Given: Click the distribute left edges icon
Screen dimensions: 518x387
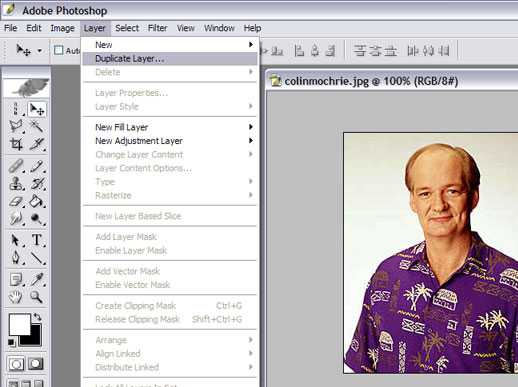Looking at the screenshot, I should (413, 51).
